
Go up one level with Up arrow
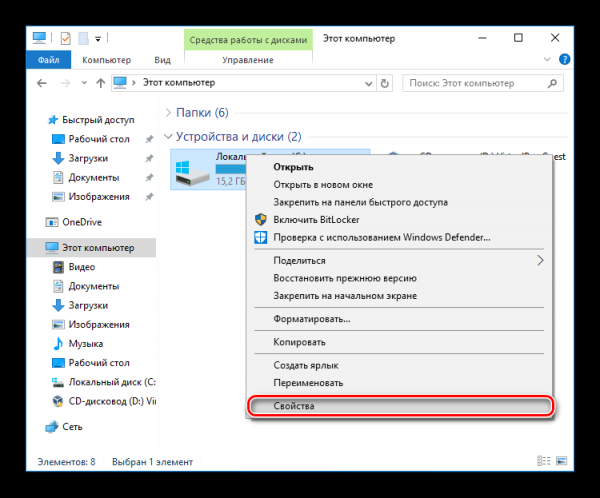(x=101, y=83)
